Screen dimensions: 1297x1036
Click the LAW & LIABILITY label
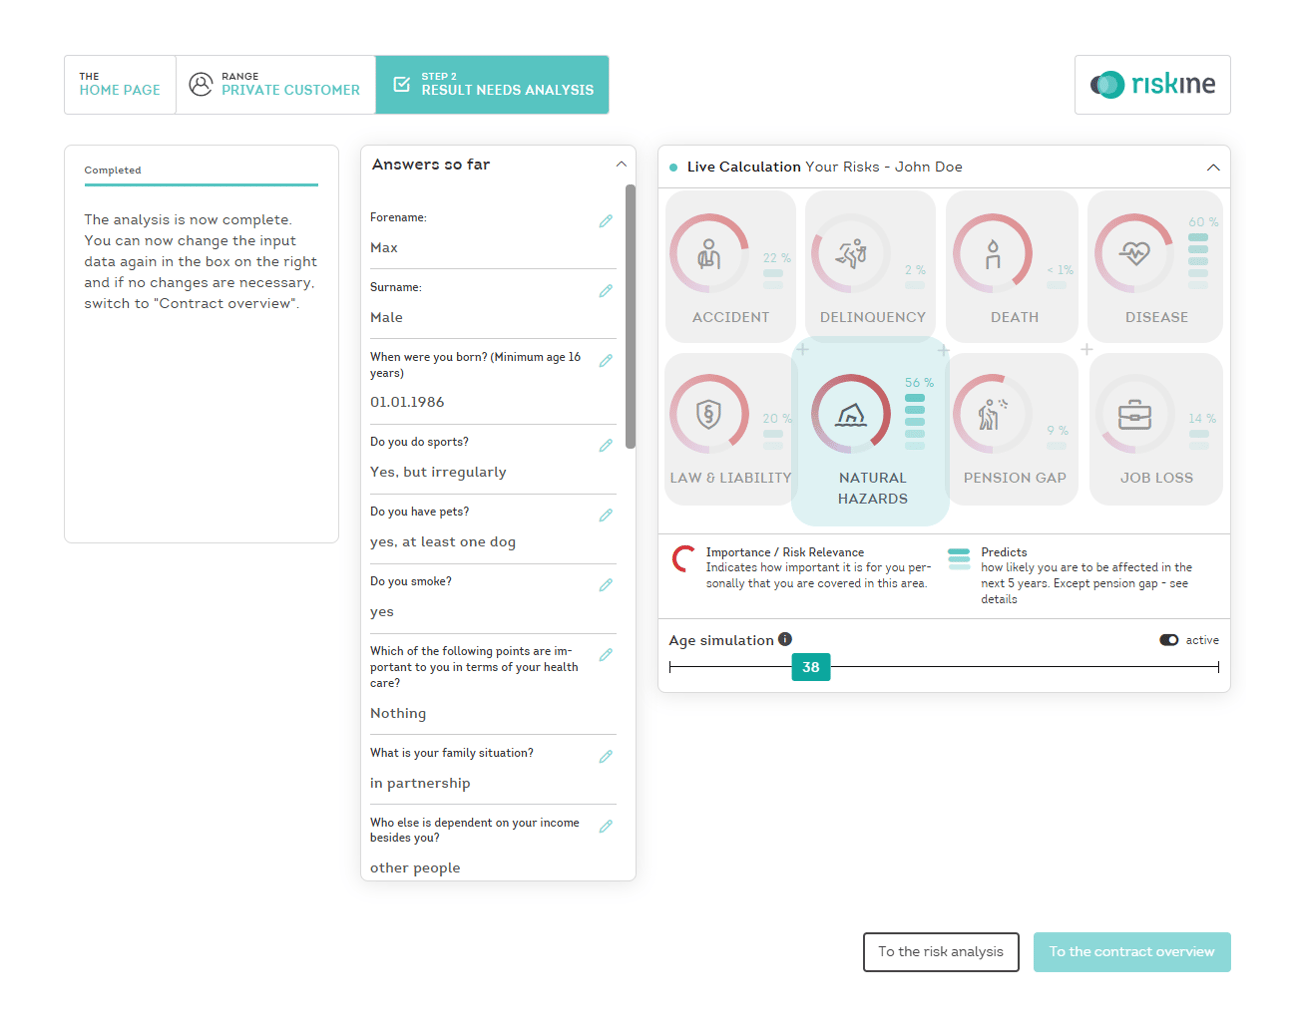click(x=731, y=478)
